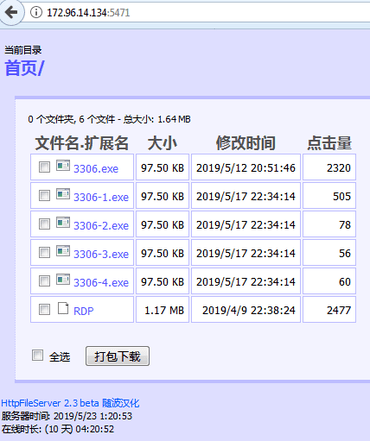Click the 2477 hit count cell
The width and height of the screenshot is (370, 441).
(x=329, y=309)
